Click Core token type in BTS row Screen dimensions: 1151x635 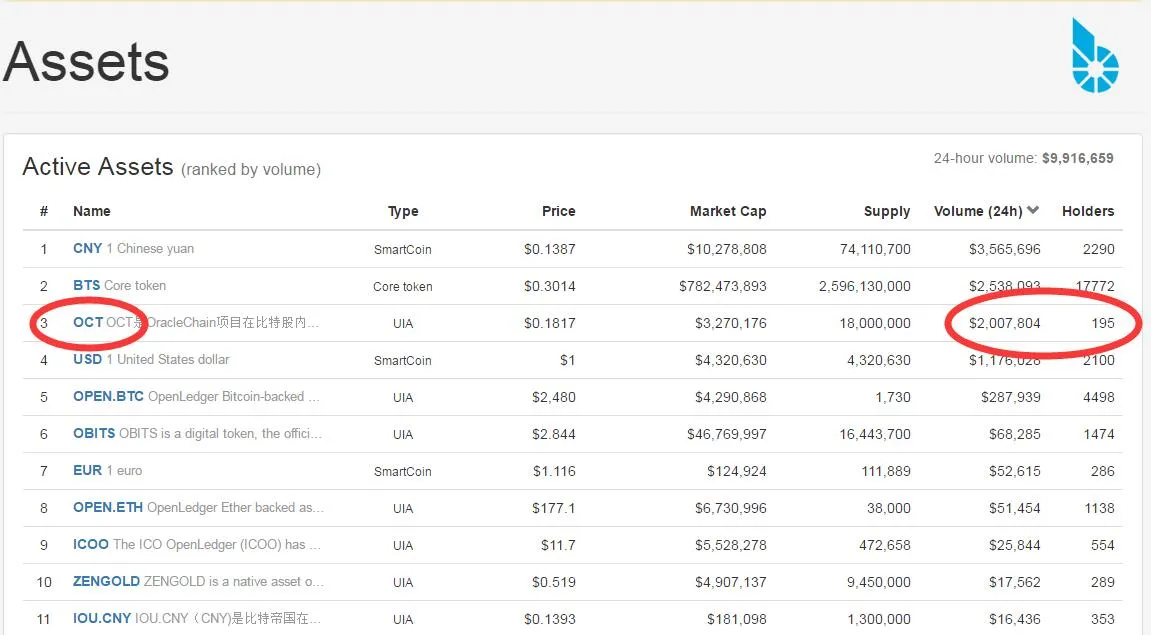point(403,287)
